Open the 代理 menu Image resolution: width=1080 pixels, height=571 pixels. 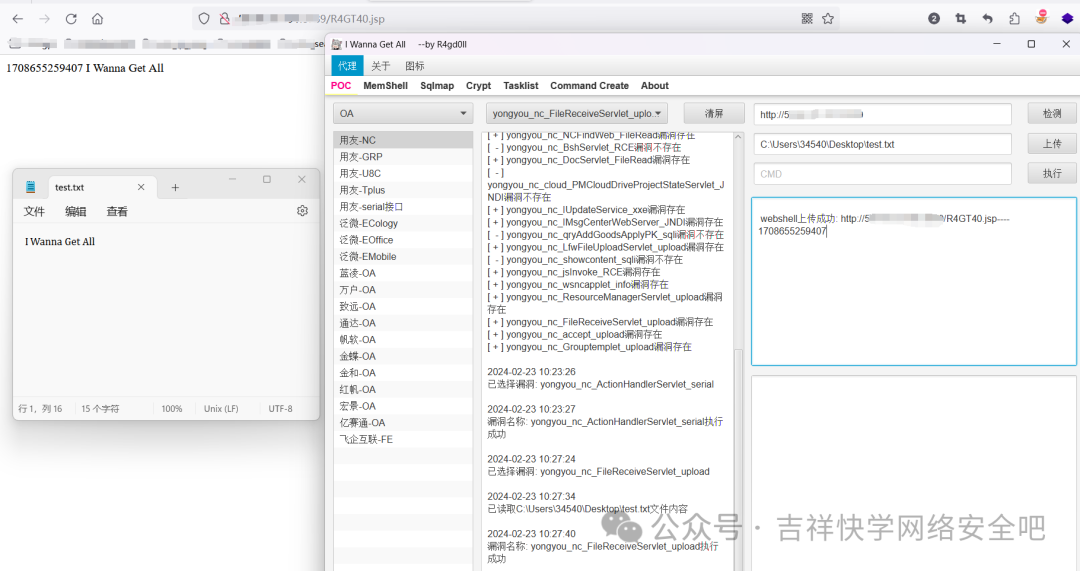click(x=347, y=65)
